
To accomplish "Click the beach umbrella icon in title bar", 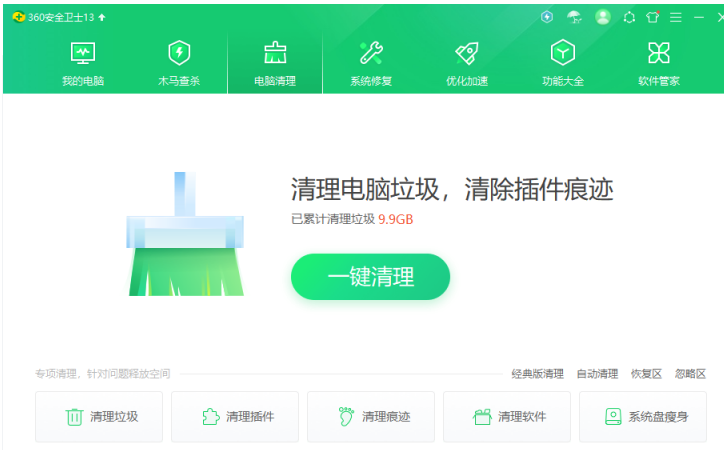I will click(574, 17).
